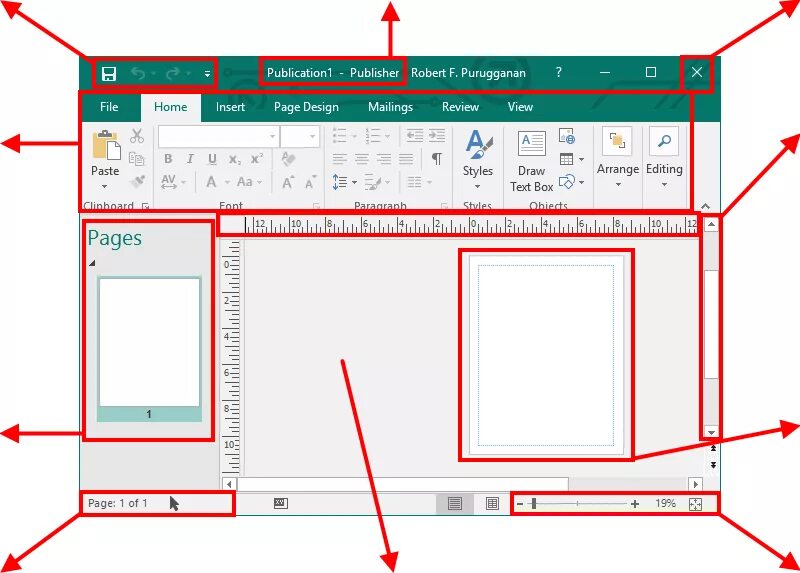Click the 'Page: 1 of 1' status indicator
Viewport: 800px width, 573px height.
[x=118, y=504]
